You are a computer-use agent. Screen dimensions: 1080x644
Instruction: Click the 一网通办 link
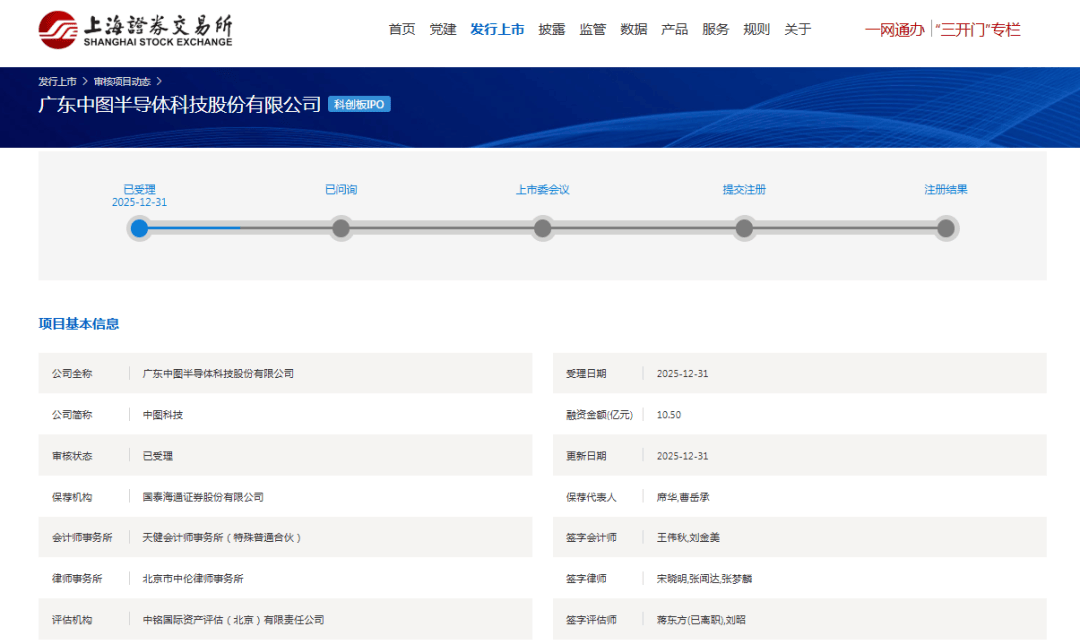[894, 30]
